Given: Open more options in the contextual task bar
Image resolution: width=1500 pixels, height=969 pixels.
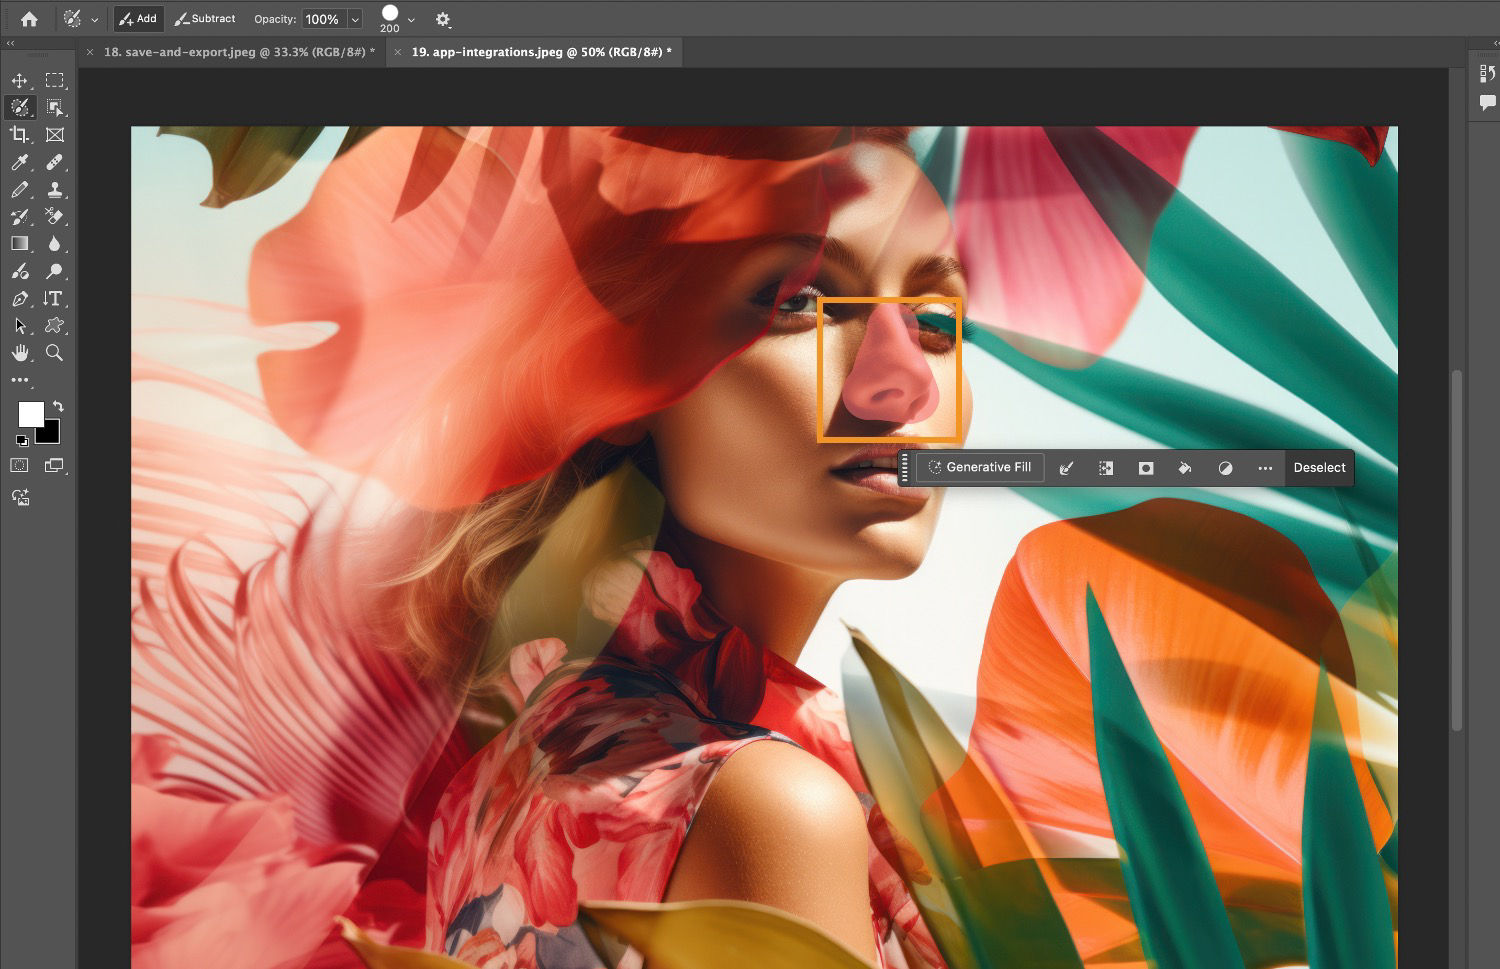Looking at the screenshot, I should [x=1265, y=467].
